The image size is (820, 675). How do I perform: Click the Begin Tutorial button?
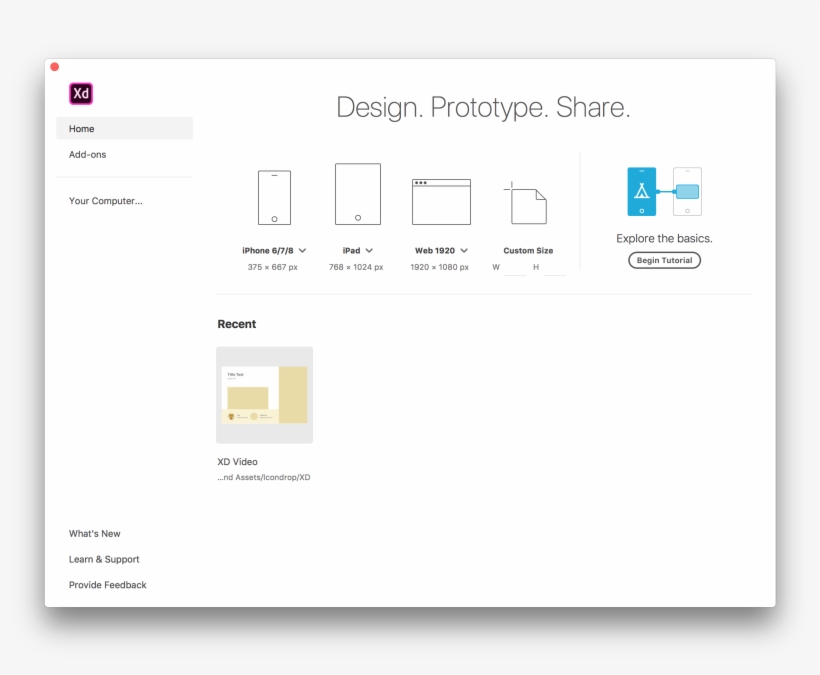664,260
